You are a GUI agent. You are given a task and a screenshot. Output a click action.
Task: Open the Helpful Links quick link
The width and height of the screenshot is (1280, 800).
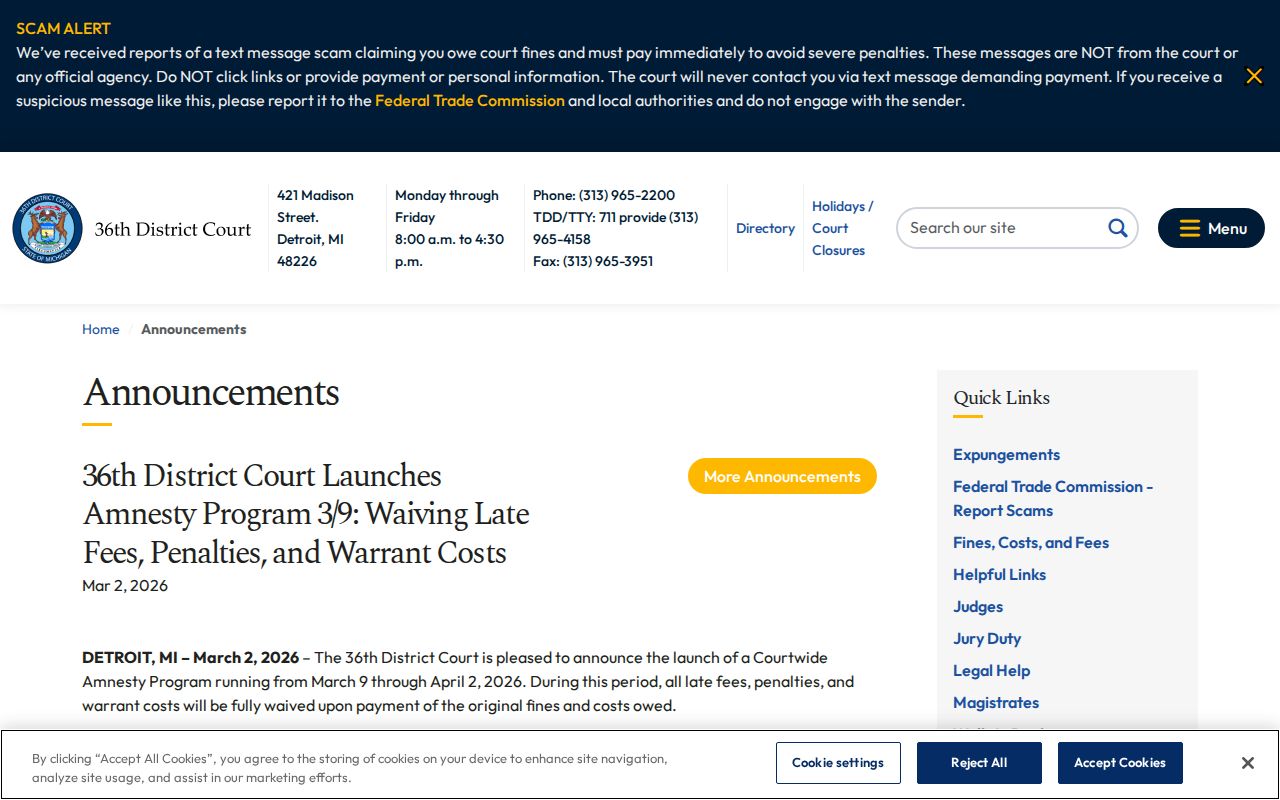coord(999,574)
